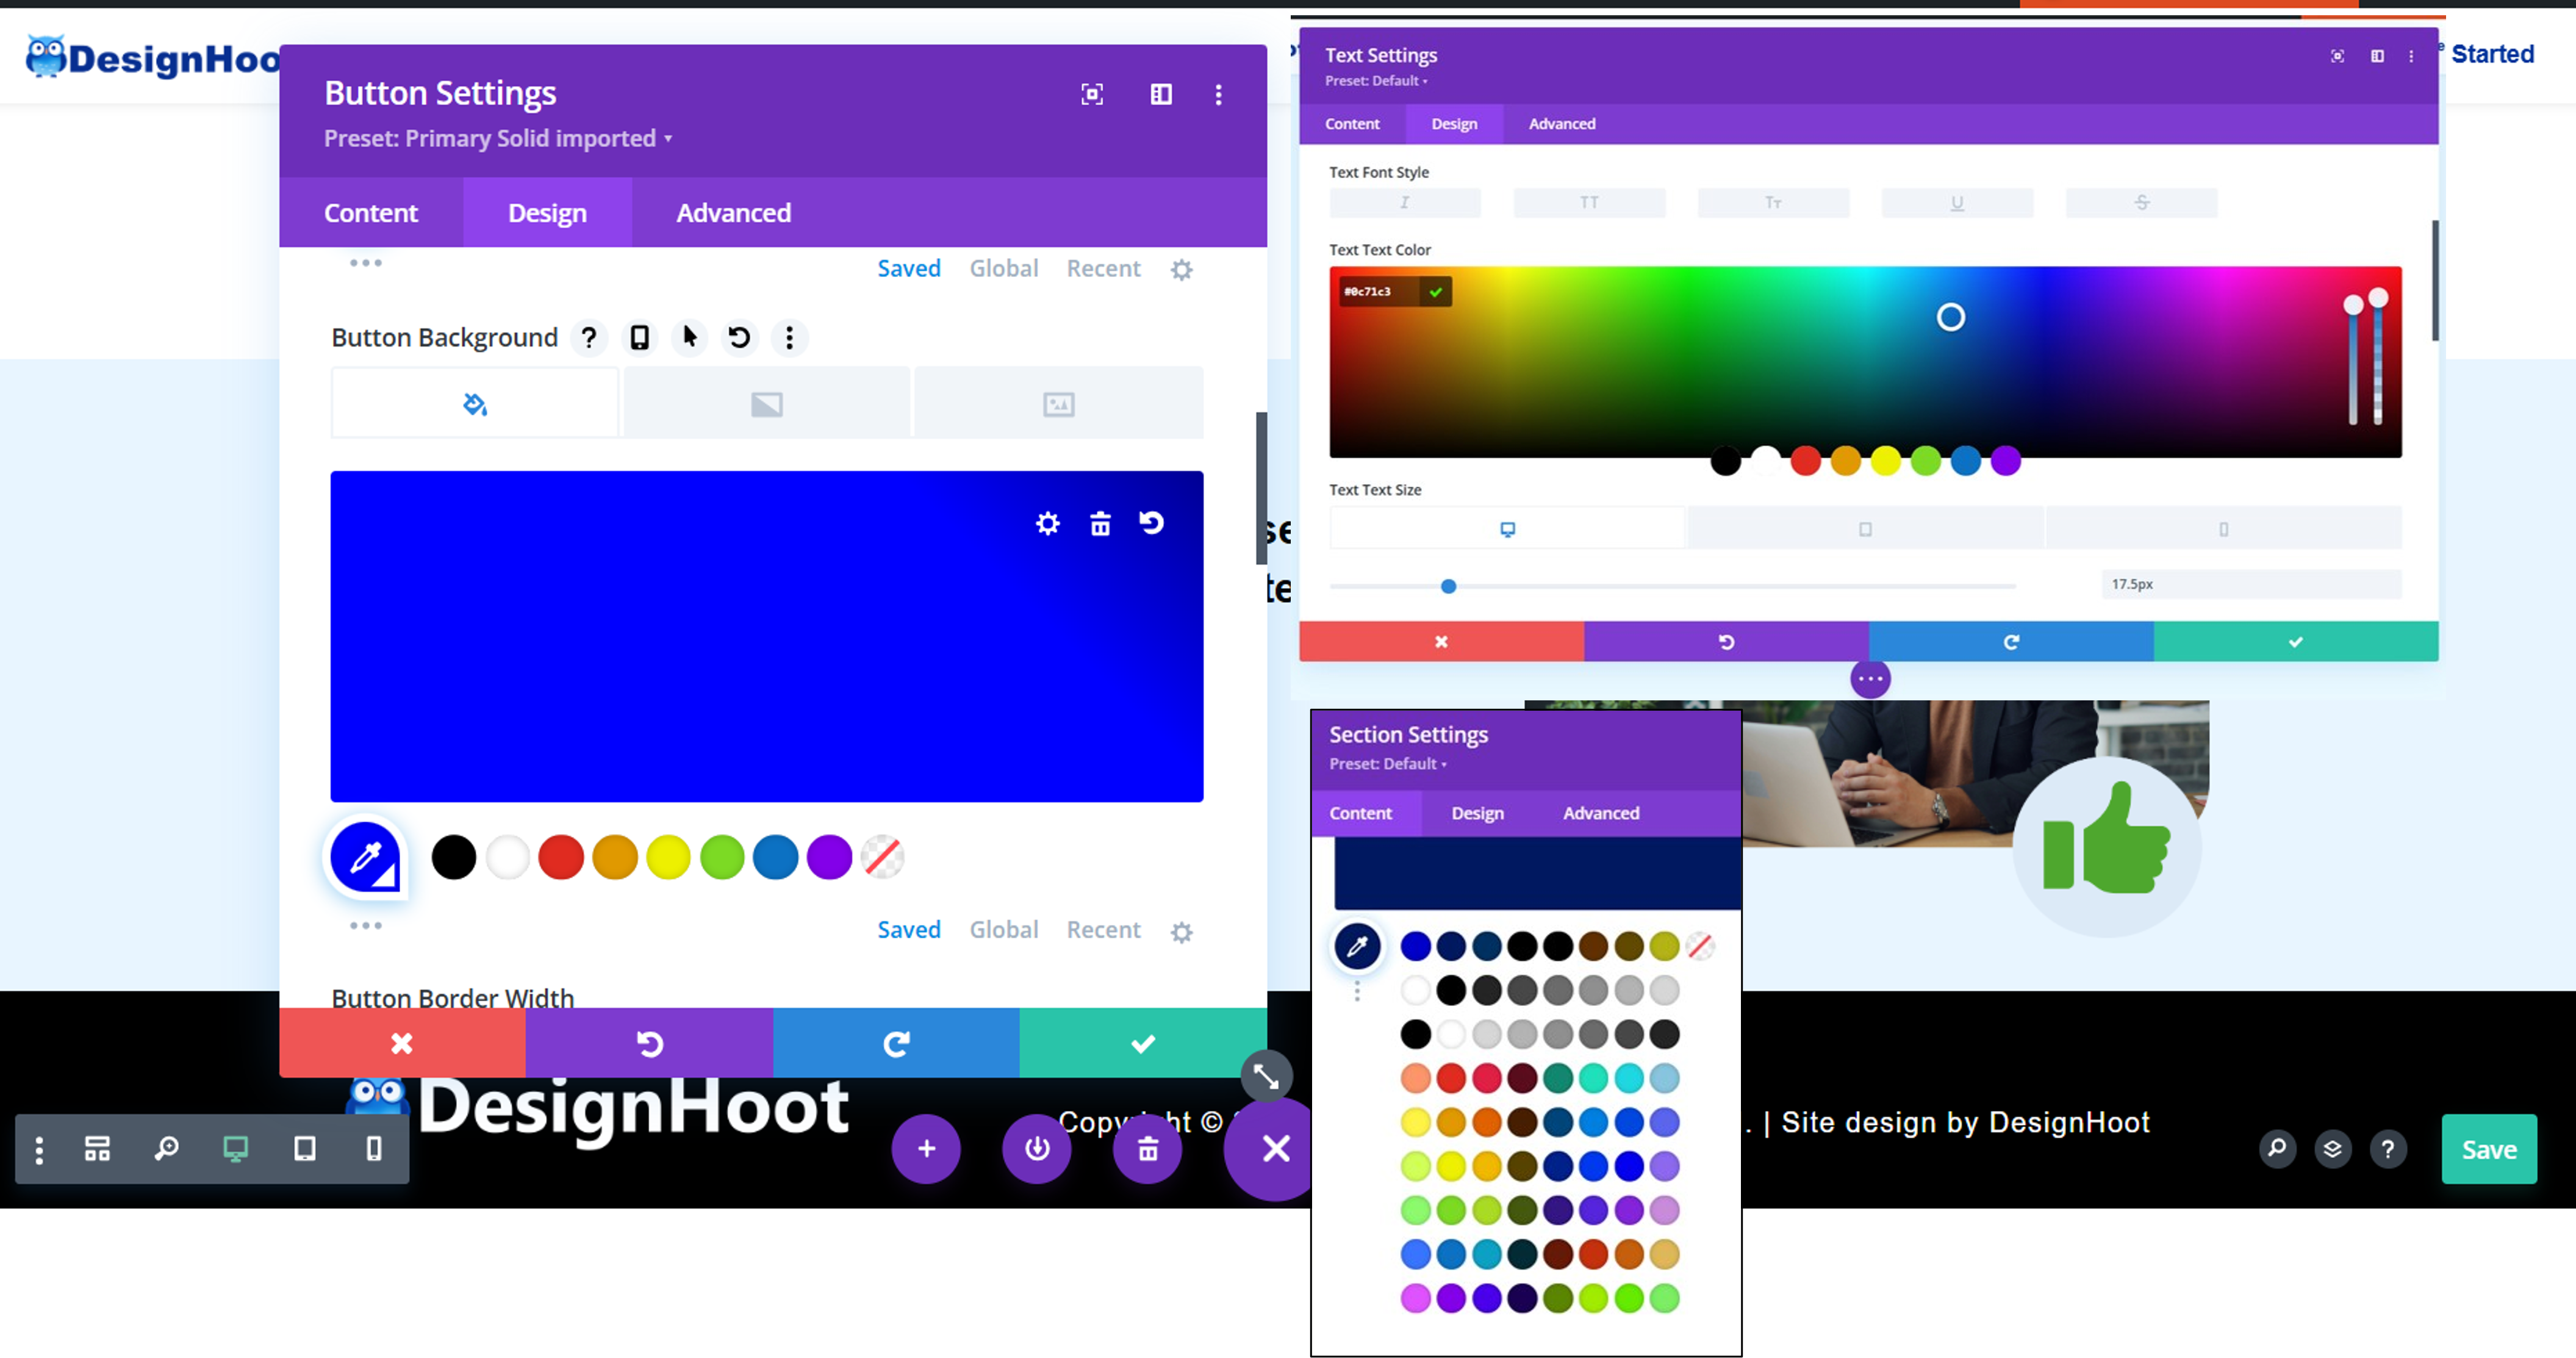
Task: Activate the eyedropper color picker in Button Settings
Action: (x=365, y=857)
